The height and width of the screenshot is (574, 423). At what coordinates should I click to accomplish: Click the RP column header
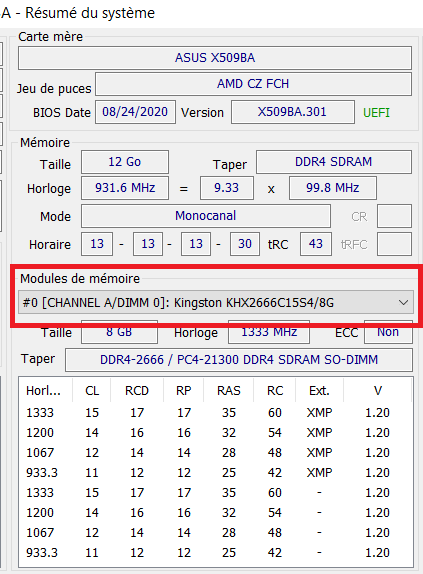pos(184,391)
